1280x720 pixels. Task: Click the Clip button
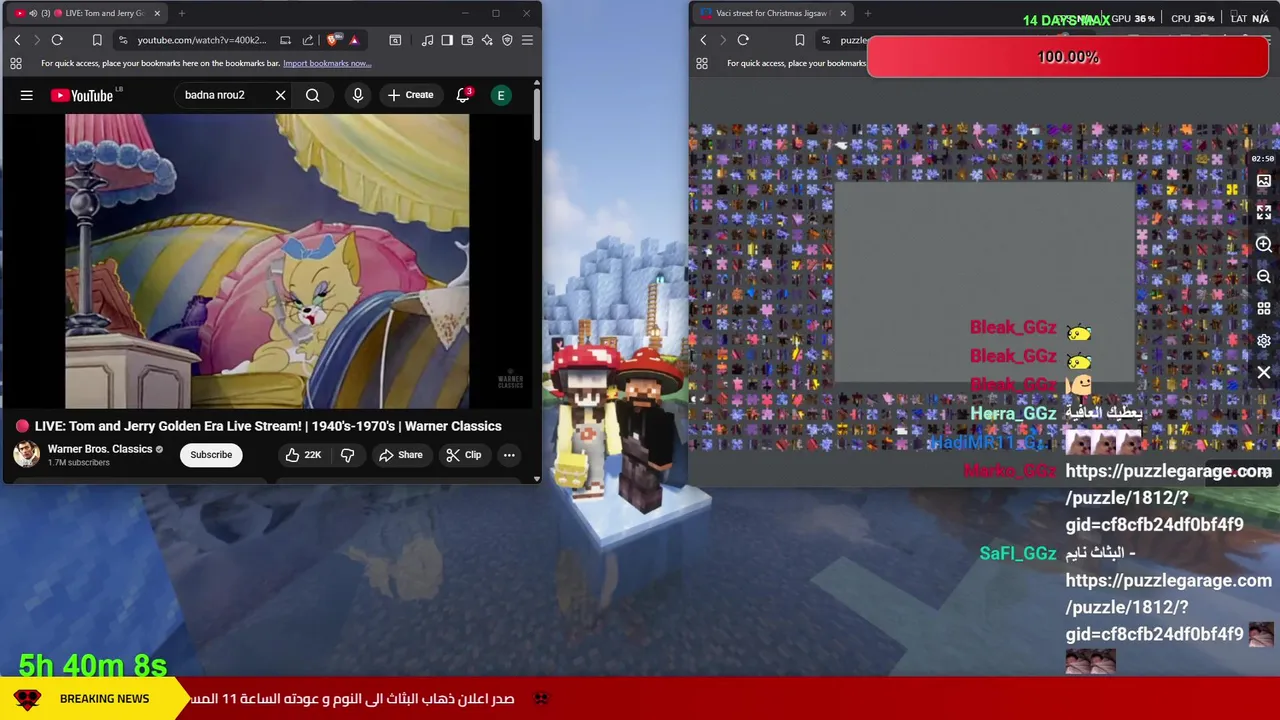tap(464, 455)
